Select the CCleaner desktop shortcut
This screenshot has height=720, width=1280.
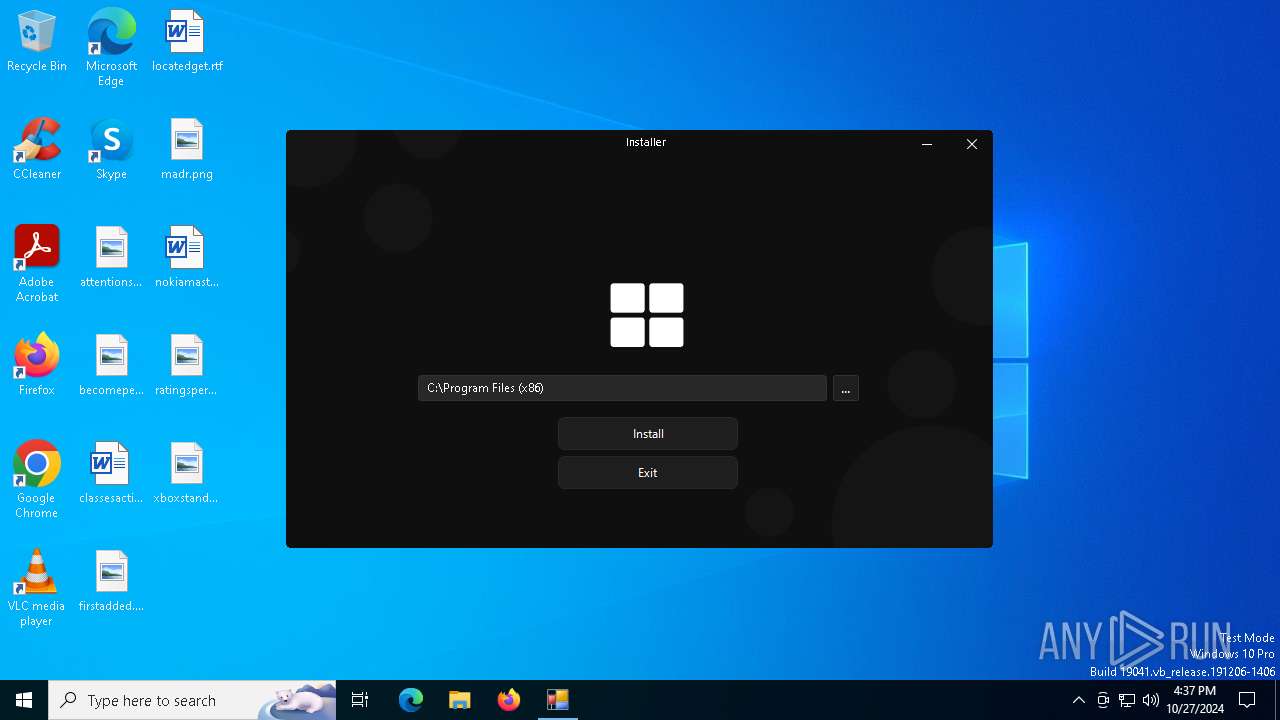point(37,150)
